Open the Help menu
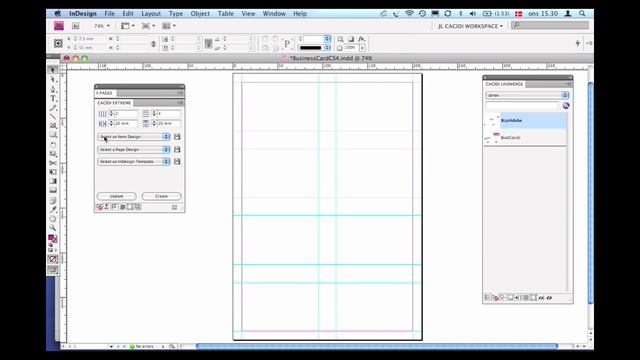Screen dimensions: 640x360 pyautogui.click(x=300, y=13)
